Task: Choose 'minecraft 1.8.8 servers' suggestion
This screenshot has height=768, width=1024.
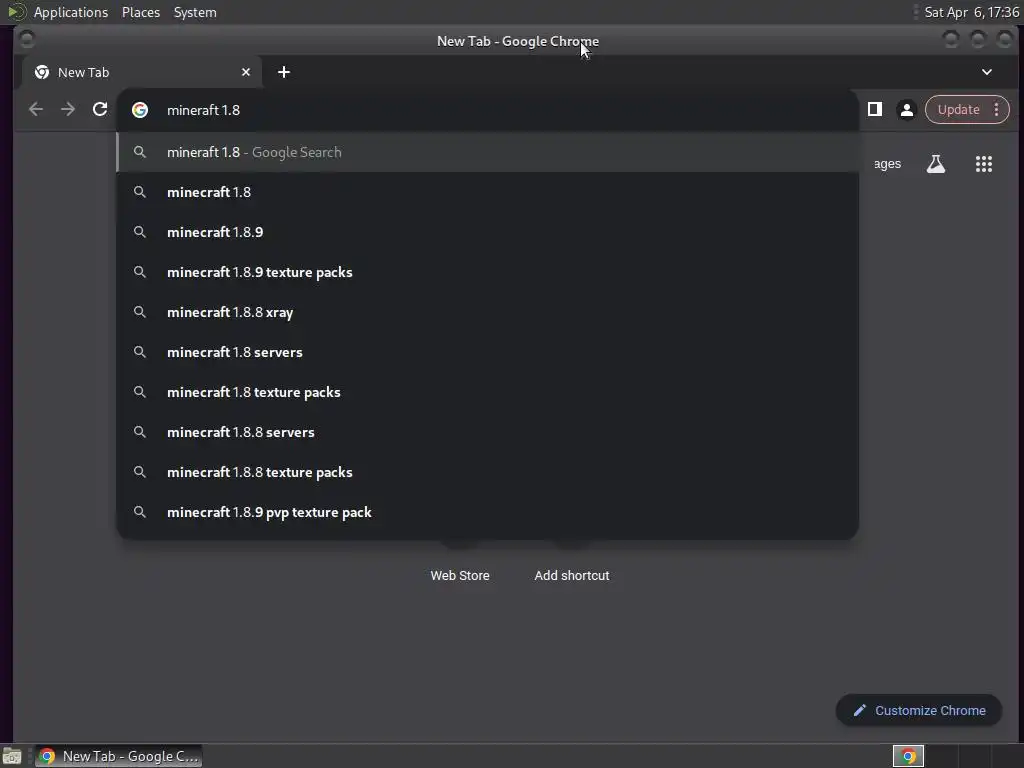Action: (x=488, y=432)
